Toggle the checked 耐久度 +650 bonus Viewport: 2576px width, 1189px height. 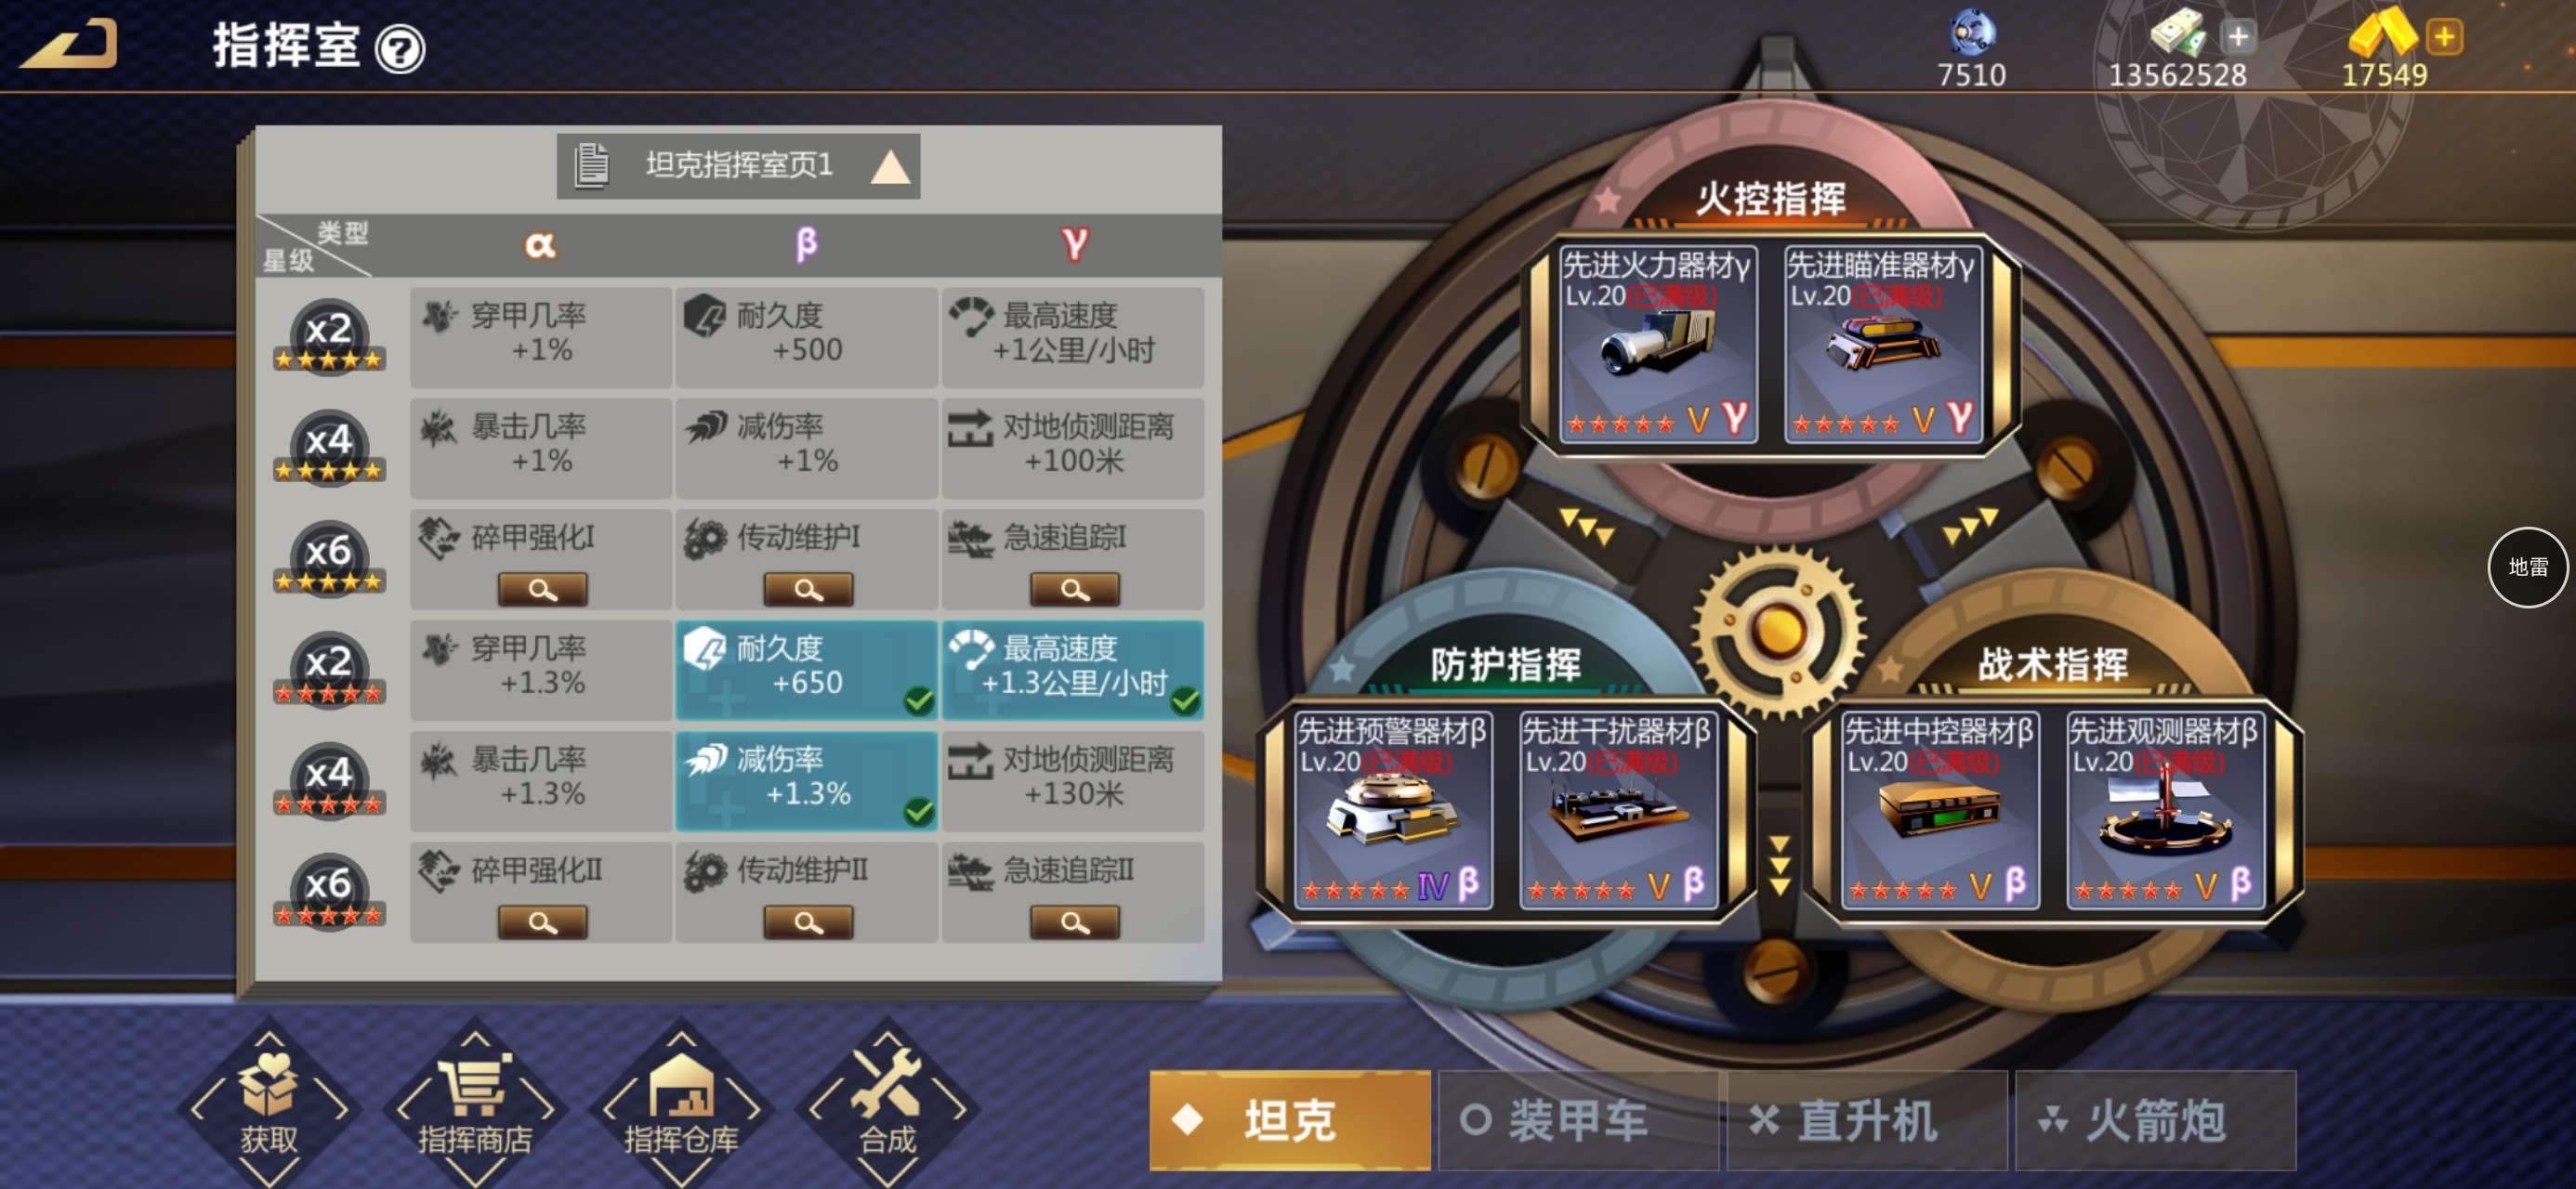807,670
